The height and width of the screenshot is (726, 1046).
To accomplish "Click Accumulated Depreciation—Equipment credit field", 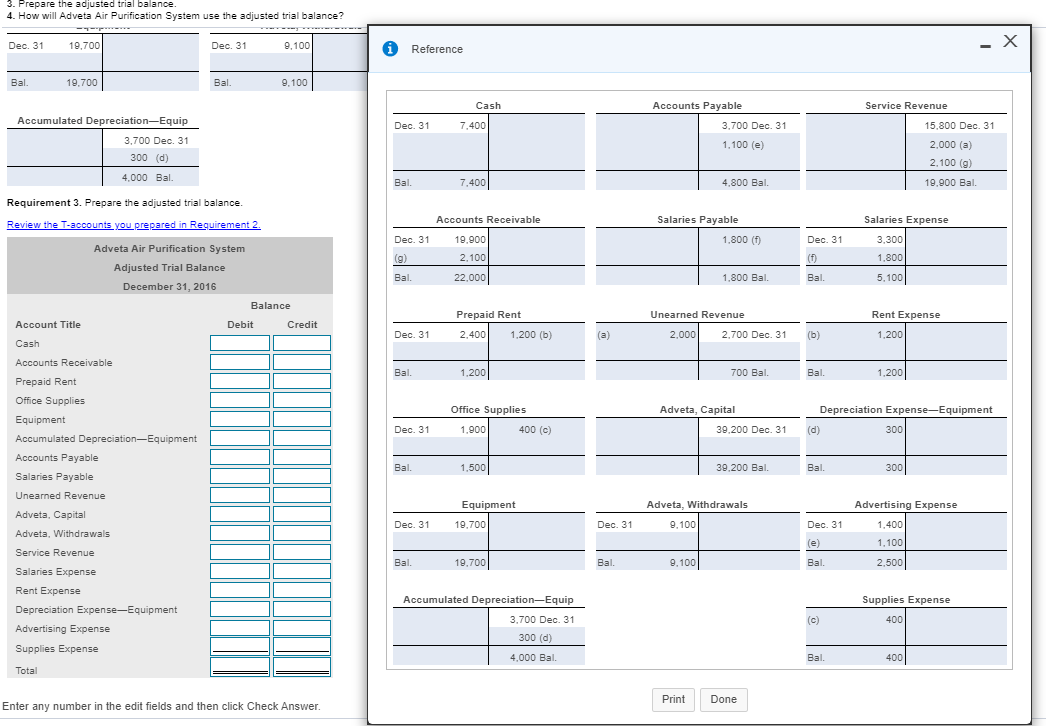I will click(302, 438).
